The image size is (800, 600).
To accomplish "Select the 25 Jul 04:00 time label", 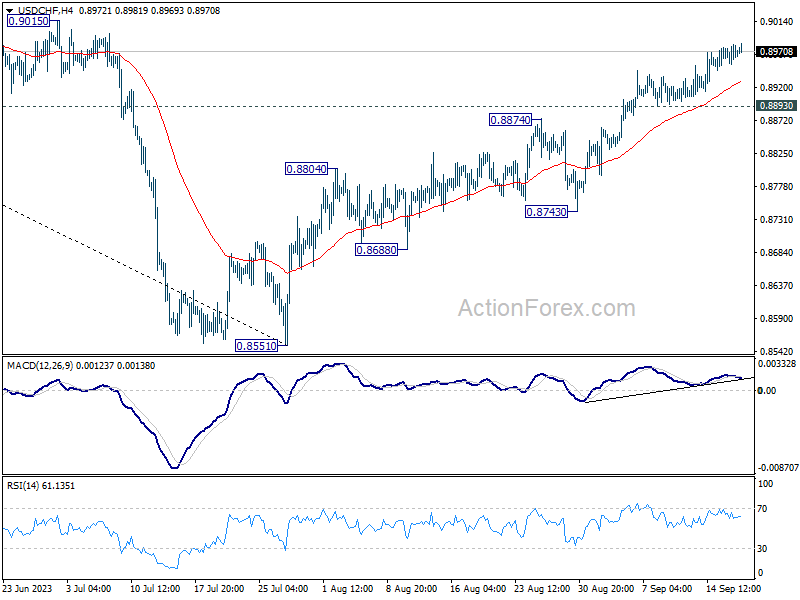I will pos(283,588).
